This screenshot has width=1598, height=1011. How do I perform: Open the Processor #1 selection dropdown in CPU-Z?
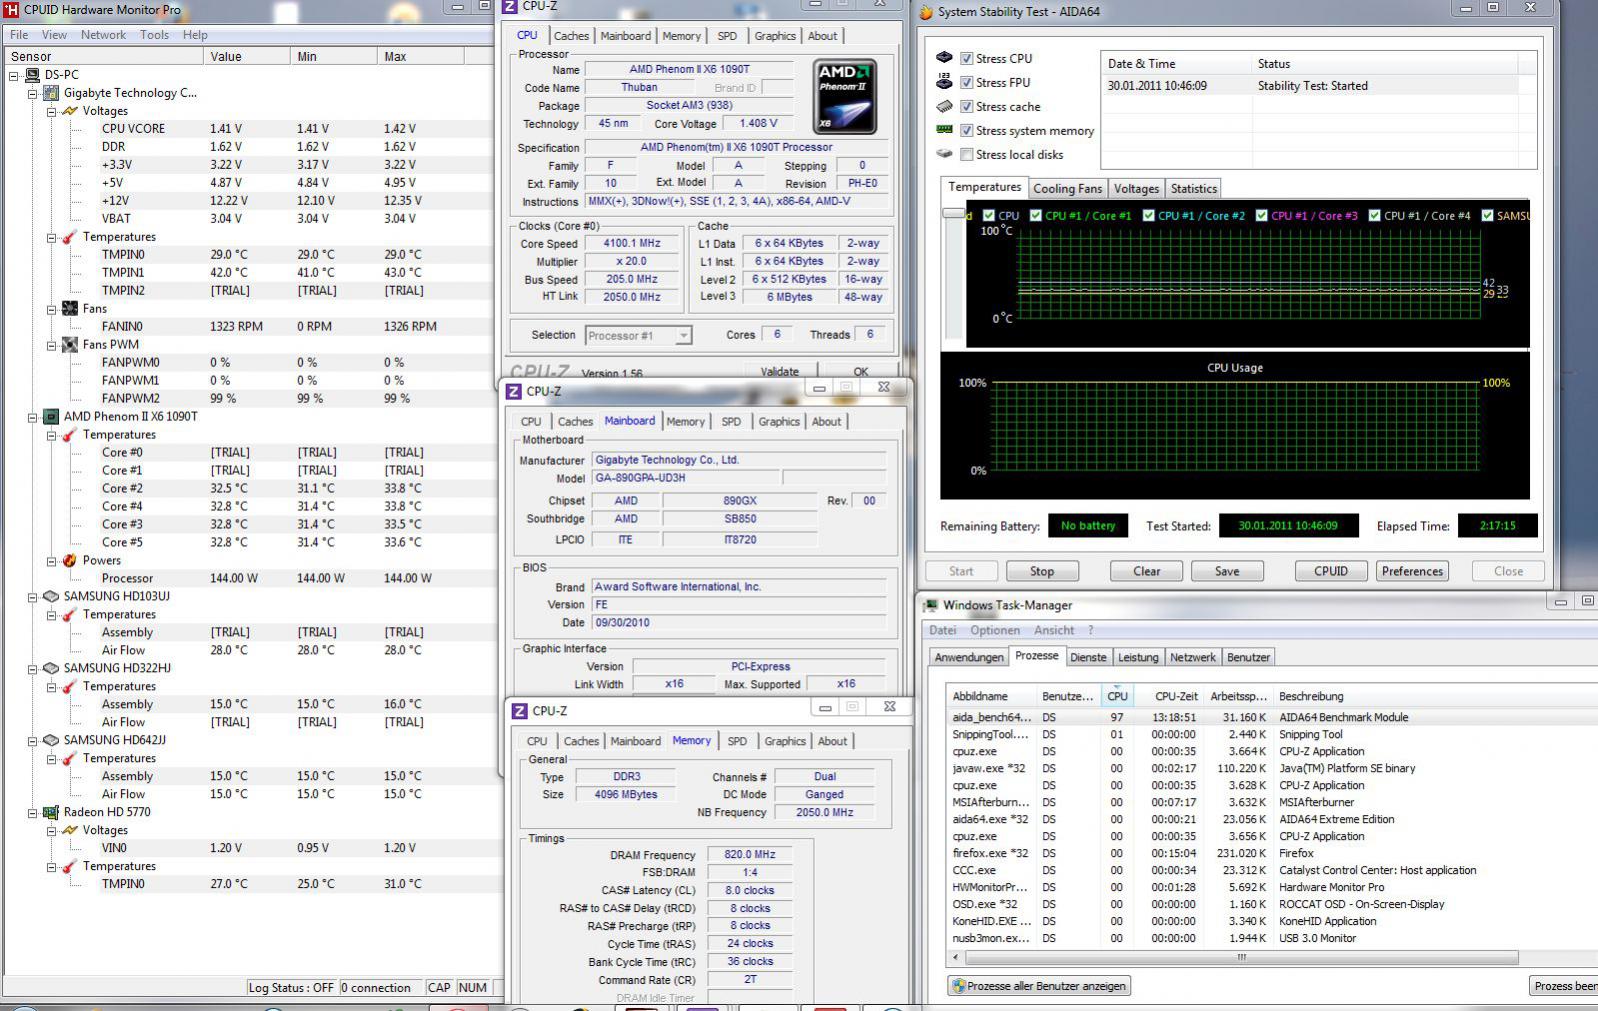[x=683, y=336]
